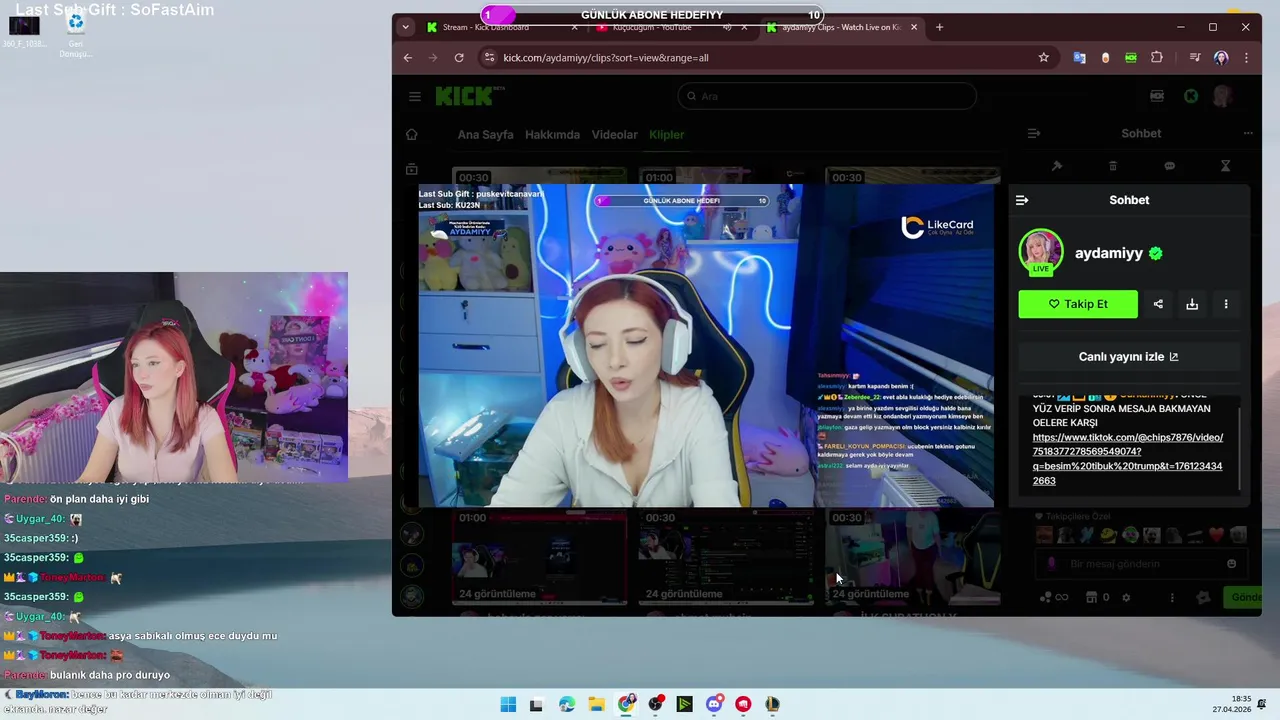This screenshot has height=720, width=1280.
Task: Click the Ara search field on Kick
Action: [826, 96]
